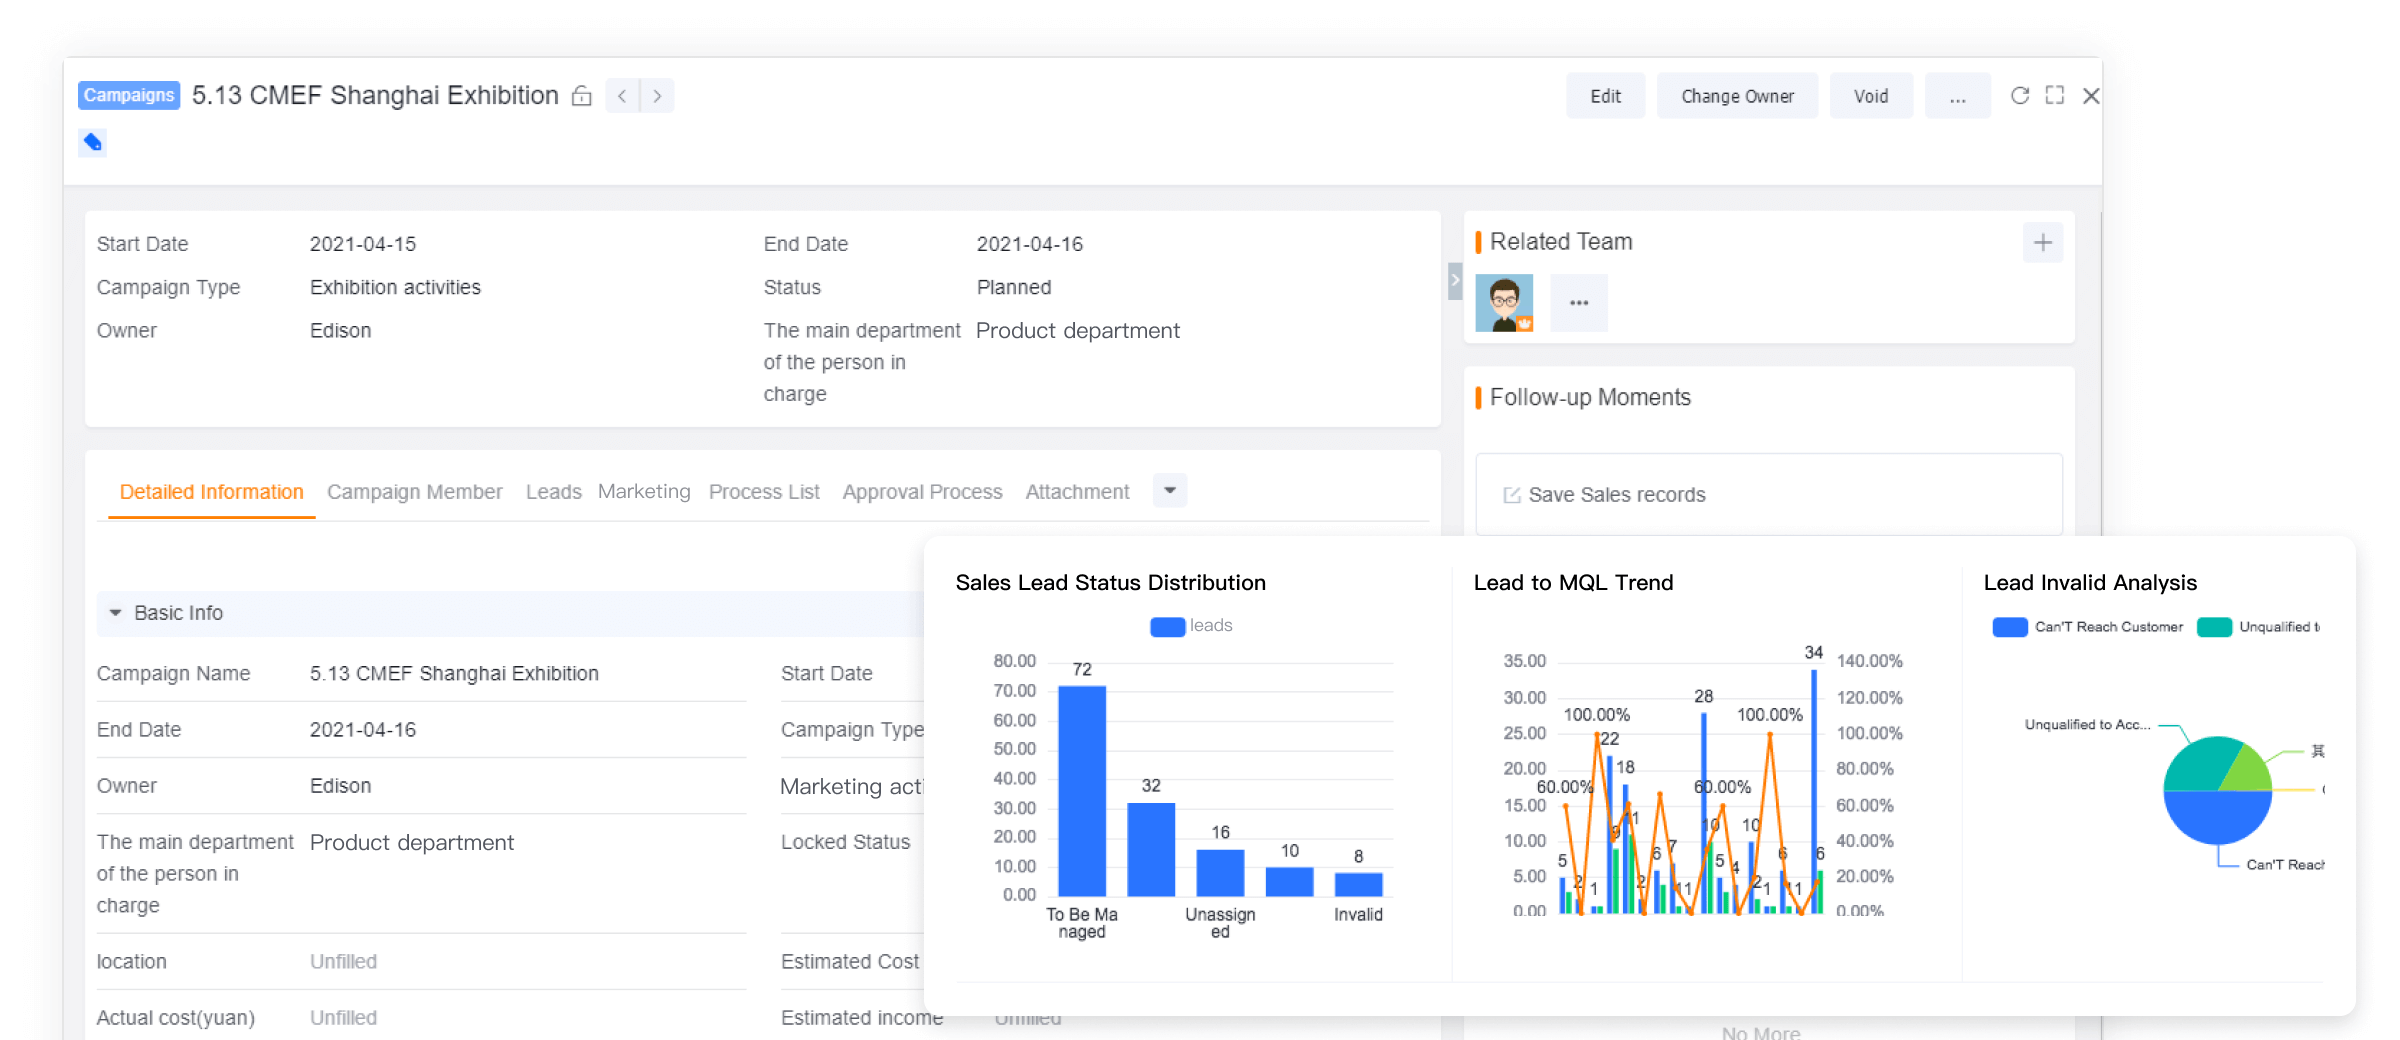Screen dimensions: 2400x1040
Task: Click the top End Date value 2021-04-16
Action: [1029, 244]
